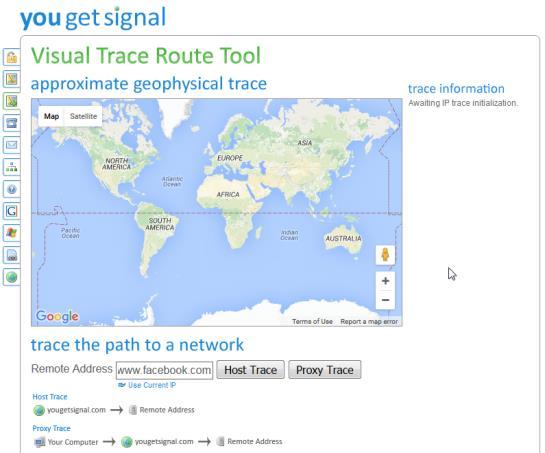Image resolution: width=545 pixels, height=453 pixels.
Task: Open the blue printer-like sidebar icon
Action: 11,123
